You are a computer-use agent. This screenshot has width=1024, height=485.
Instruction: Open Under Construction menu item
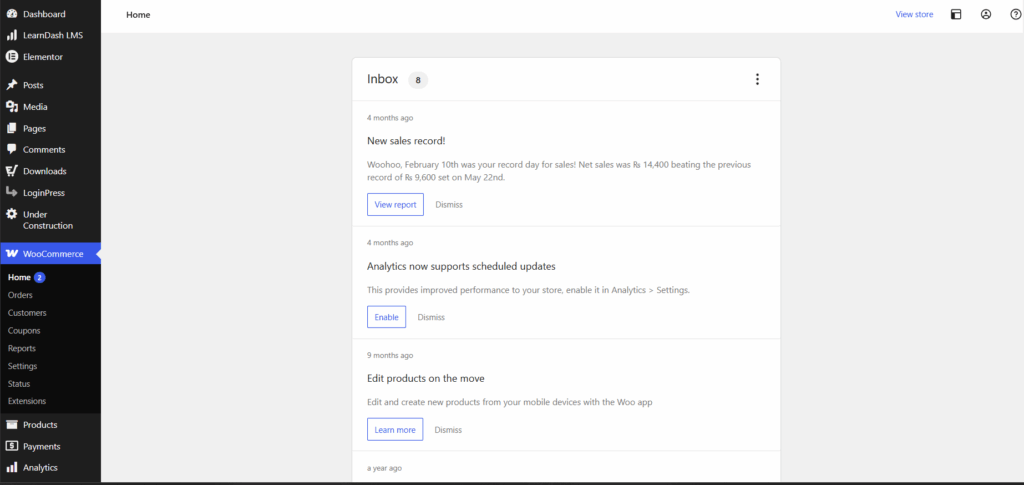(50, 220)
